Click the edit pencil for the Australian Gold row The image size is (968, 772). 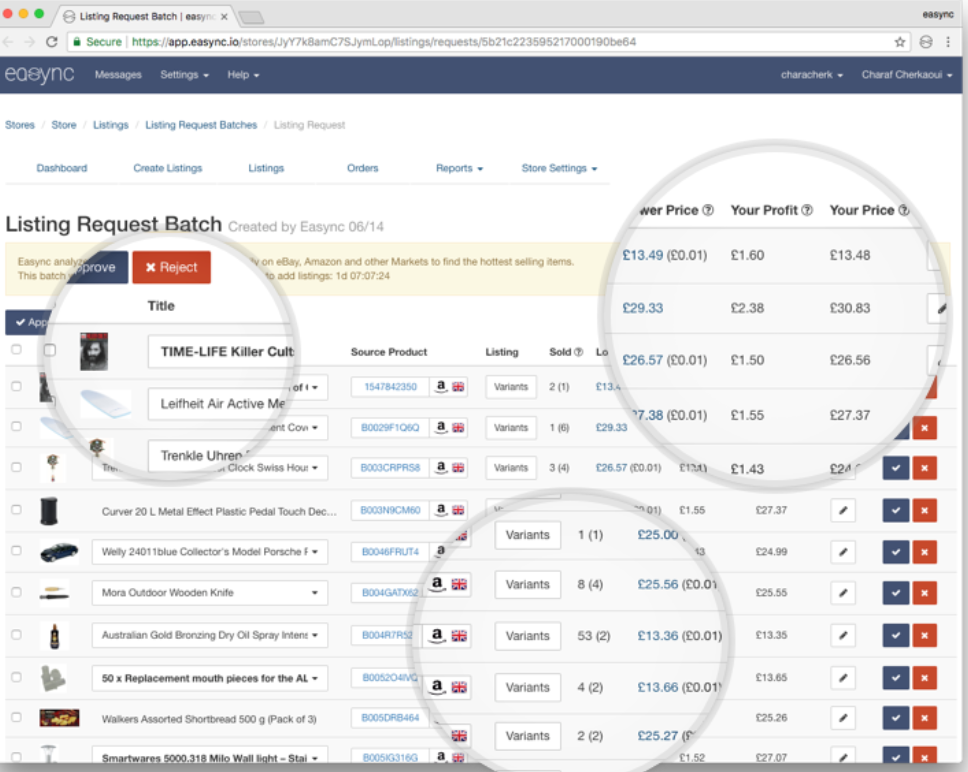tap(843, 635)
